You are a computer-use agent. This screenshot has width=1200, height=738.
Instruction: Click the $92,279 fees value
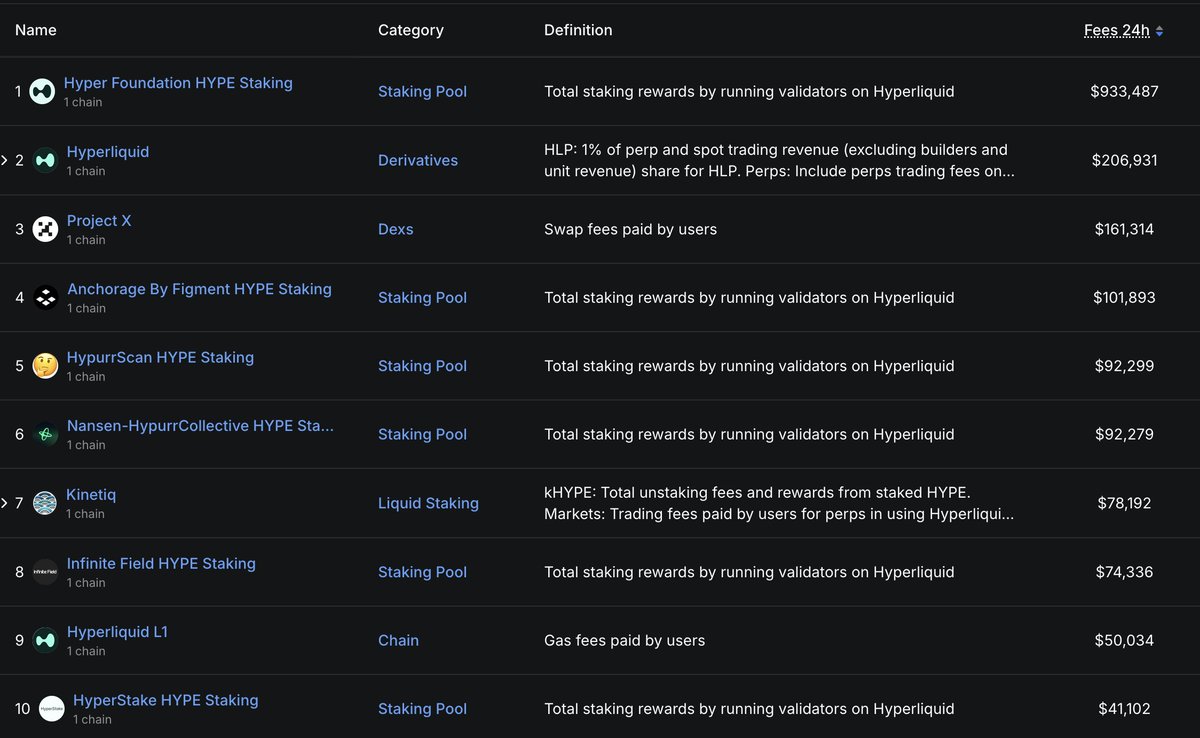coord(1124,434)
